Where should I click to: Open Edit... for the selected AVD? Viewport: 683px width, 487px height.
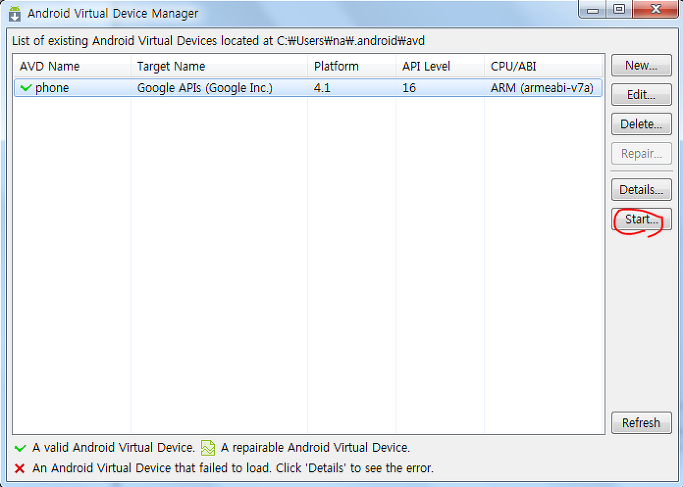641,95
